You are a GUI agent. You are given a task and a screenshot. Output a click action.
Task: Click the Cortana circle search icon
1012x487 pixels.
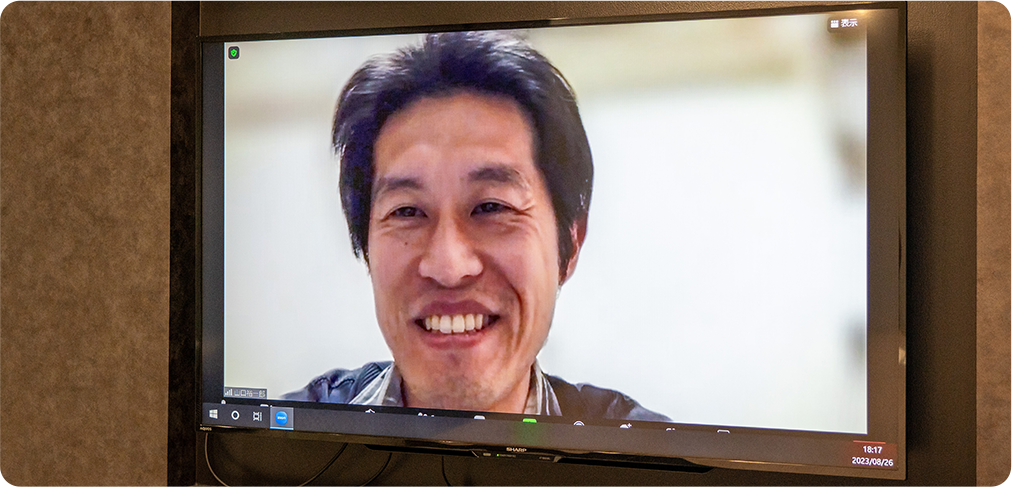point(235,415)
